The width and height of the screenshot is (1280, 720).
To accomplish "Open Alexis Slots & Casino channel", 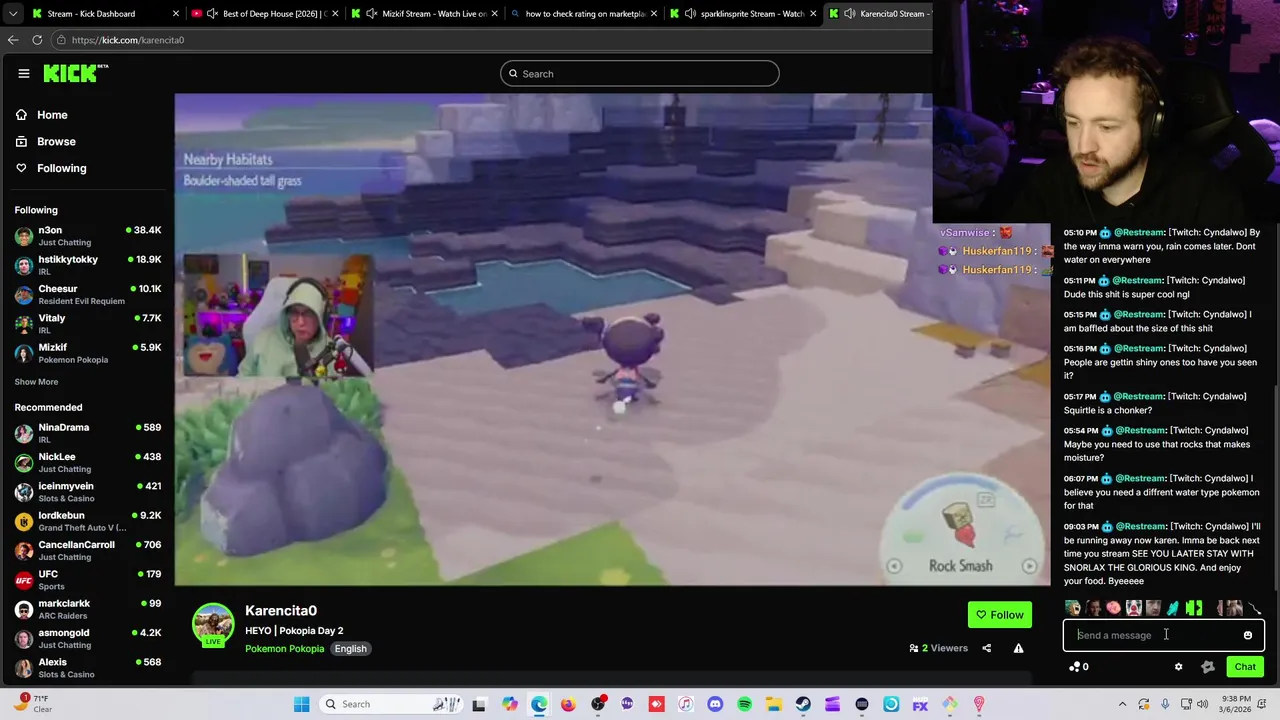I will (87, 668).
